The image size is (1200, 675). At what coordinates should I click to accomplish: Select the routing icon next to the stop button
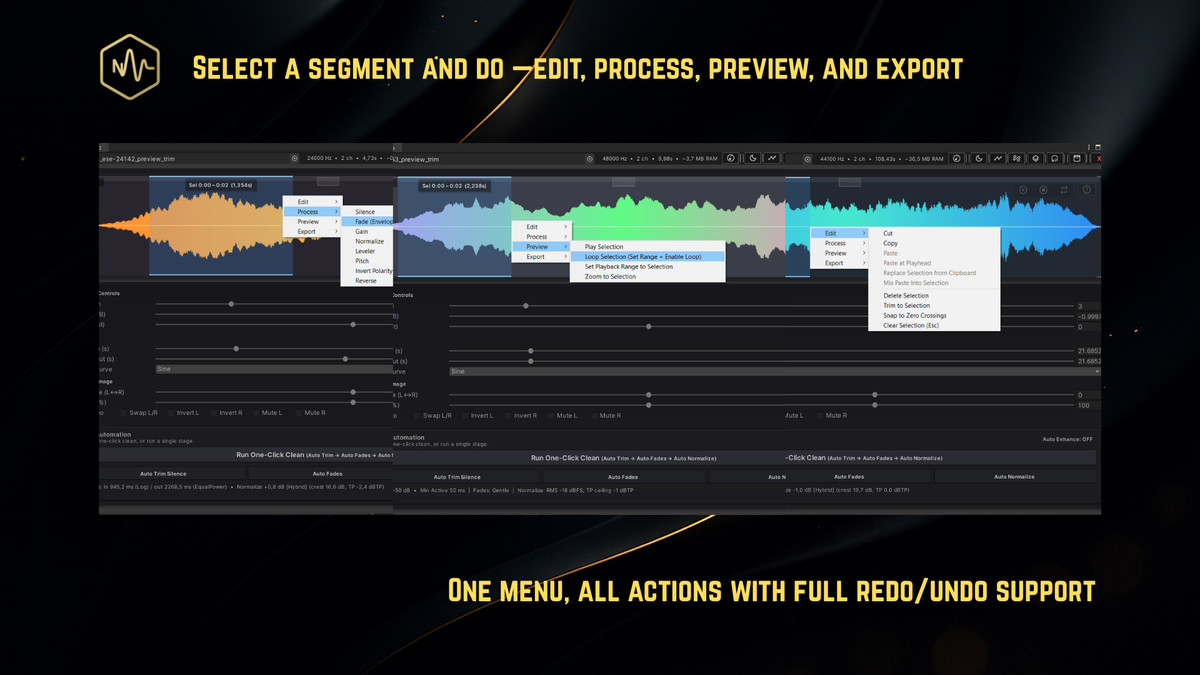coord(1065,189)
